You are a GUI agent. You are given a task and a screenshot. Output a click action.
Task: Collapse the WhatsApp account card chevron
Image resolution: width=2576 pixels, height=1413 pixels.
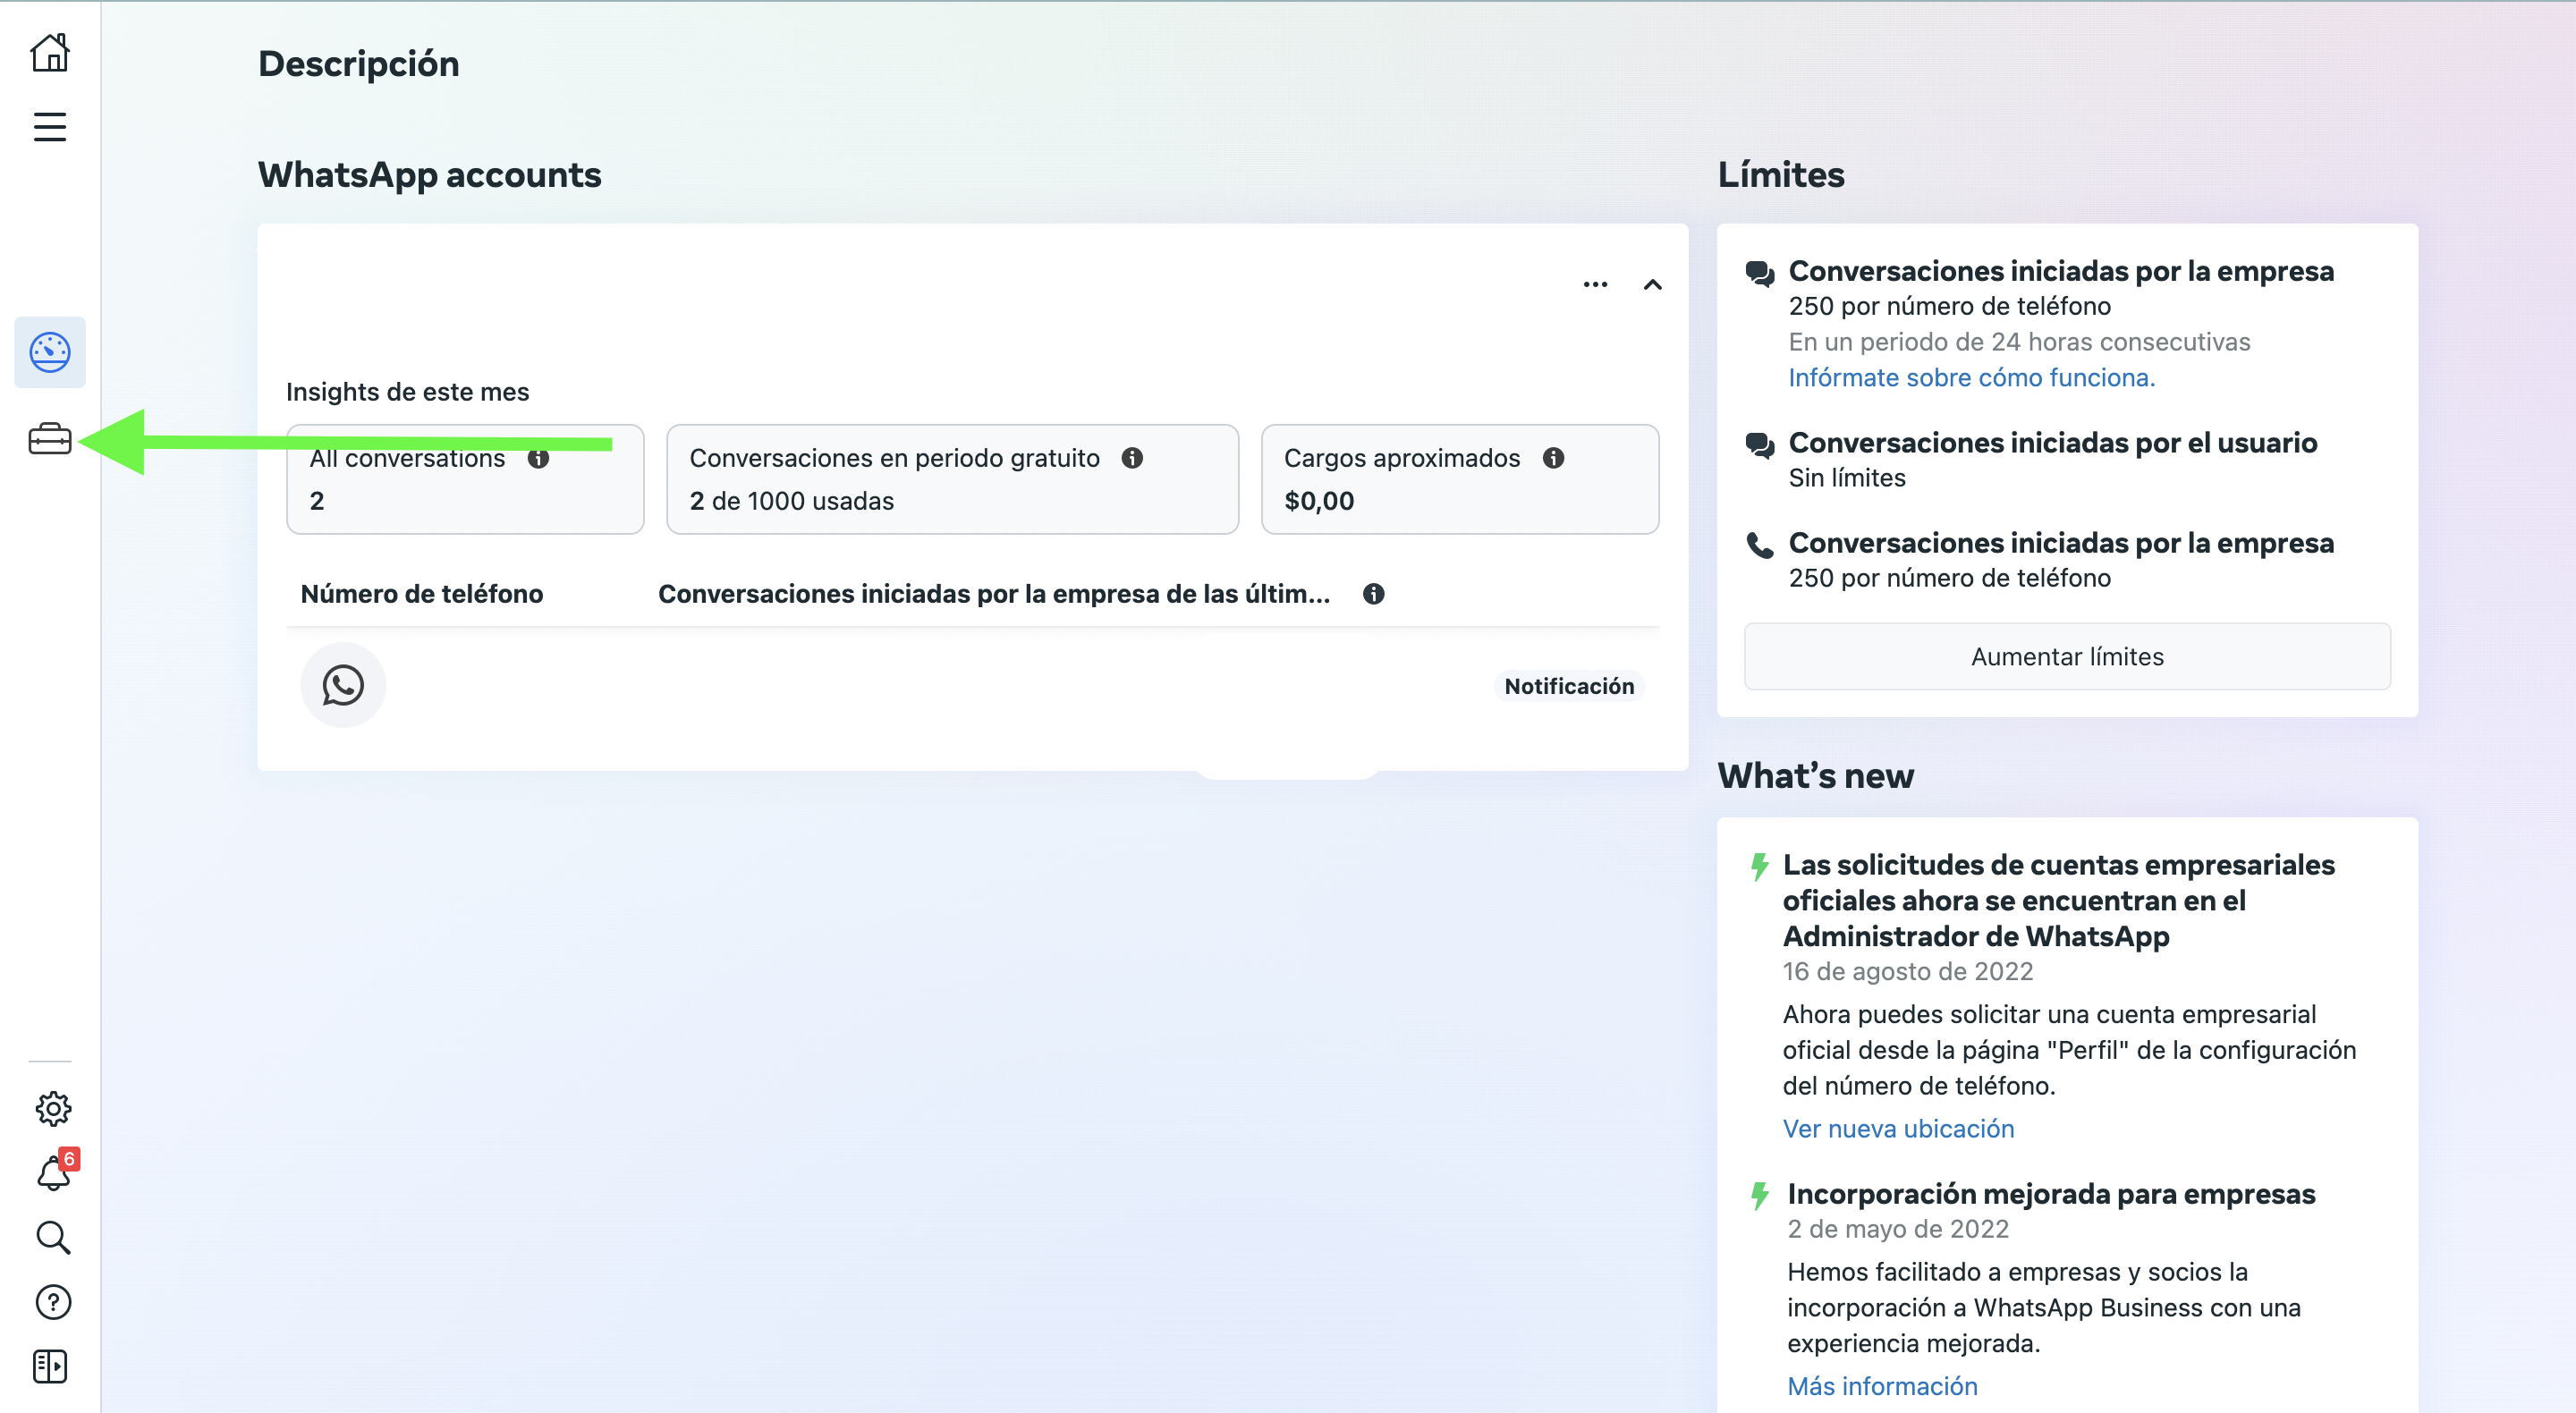(x=1653, y=285)
